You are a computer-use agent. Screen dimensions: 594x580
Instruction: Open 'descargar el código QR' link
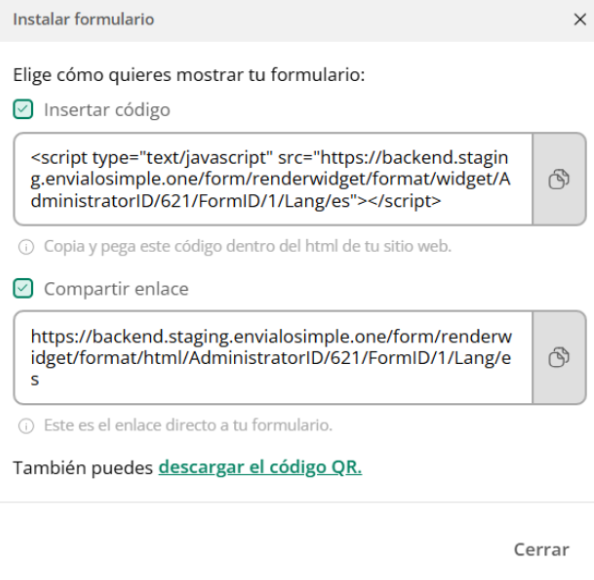(x=260, y=467)
